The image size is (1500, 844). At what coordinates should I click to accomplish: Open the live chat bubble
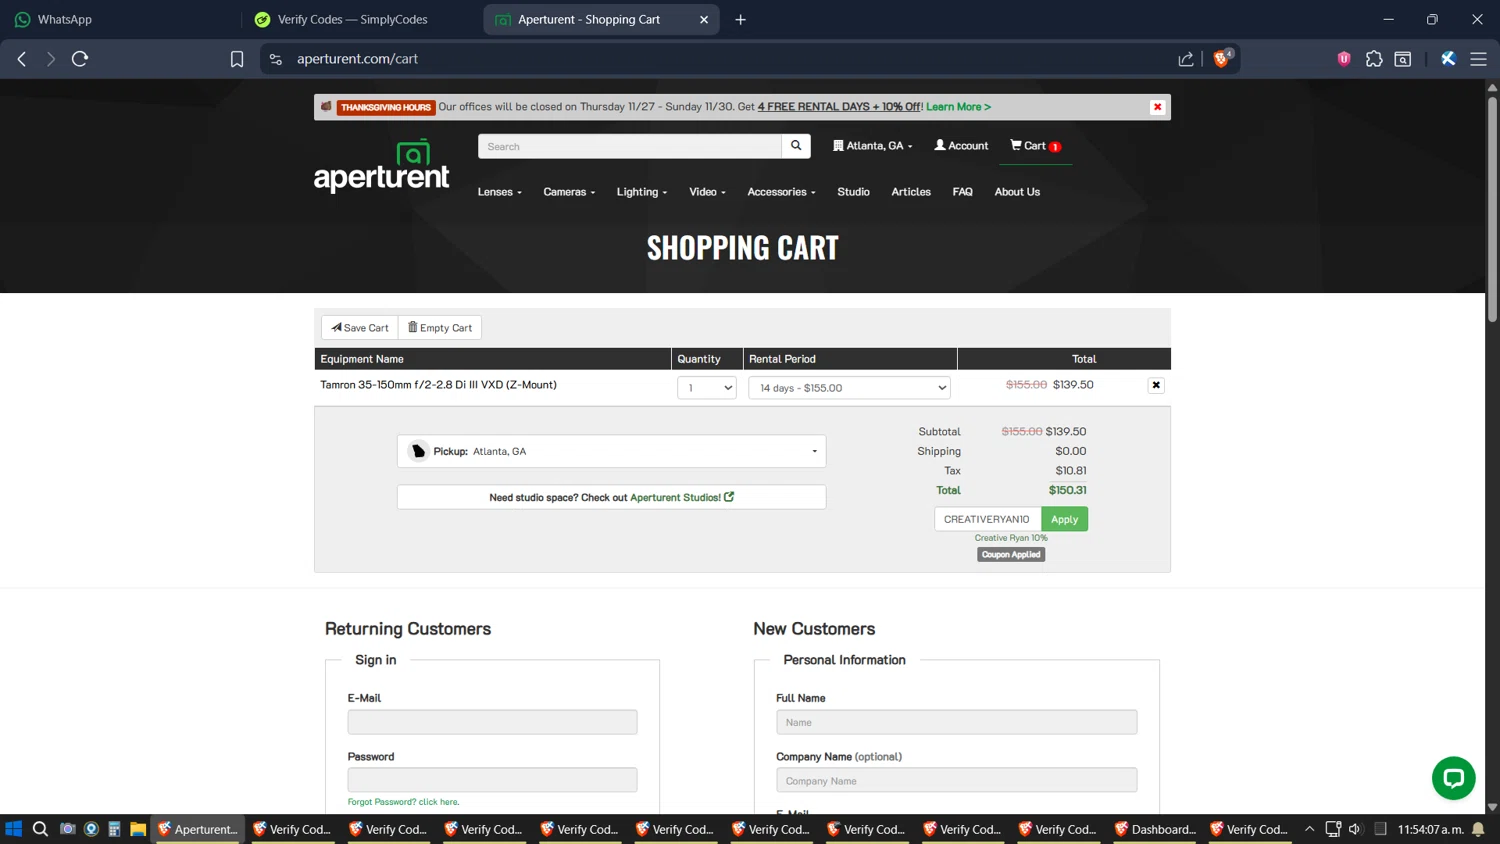click(1453, 778)
